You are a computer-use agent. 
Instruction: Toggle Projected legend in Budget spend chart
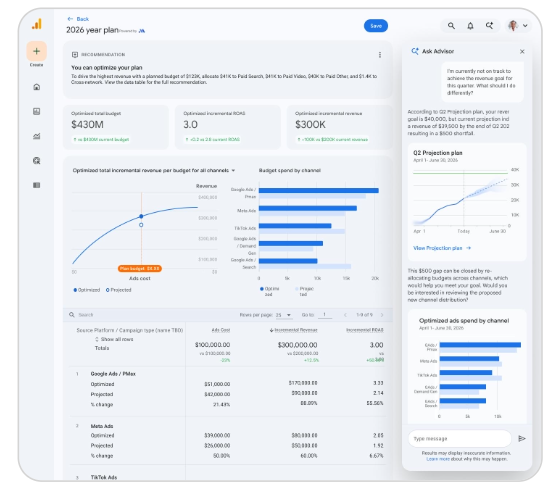coord(304,291)
